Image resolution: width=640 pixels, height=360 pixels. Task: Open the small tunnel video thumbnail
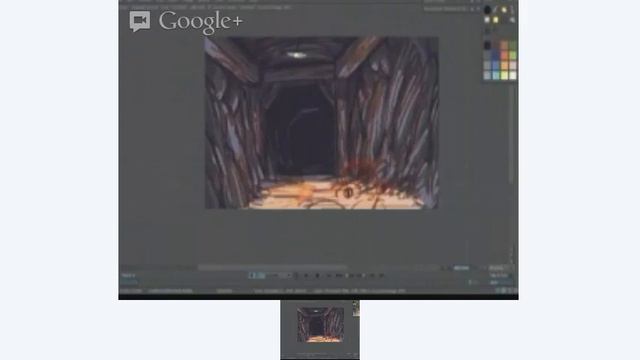pos(320,330)
